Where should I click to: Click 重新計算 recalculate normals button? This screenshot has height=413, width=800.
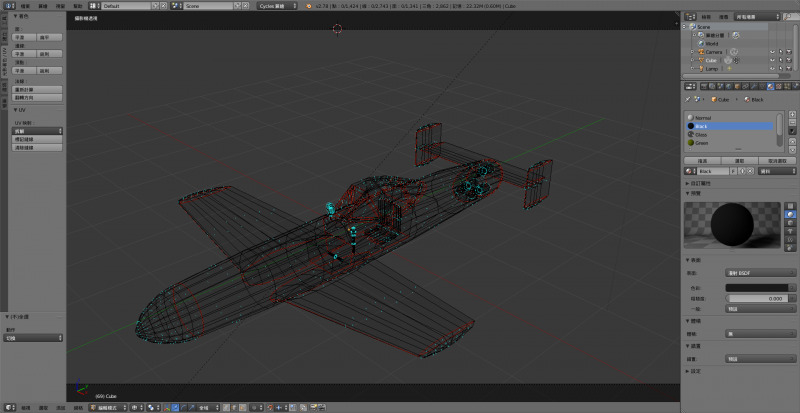click(x=37, y=89)
